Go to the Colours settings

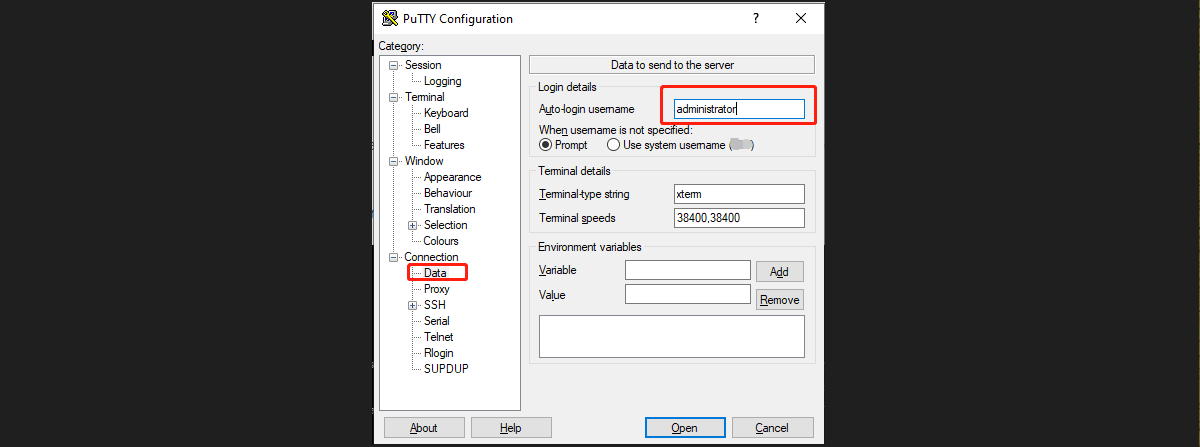(441, 241)
